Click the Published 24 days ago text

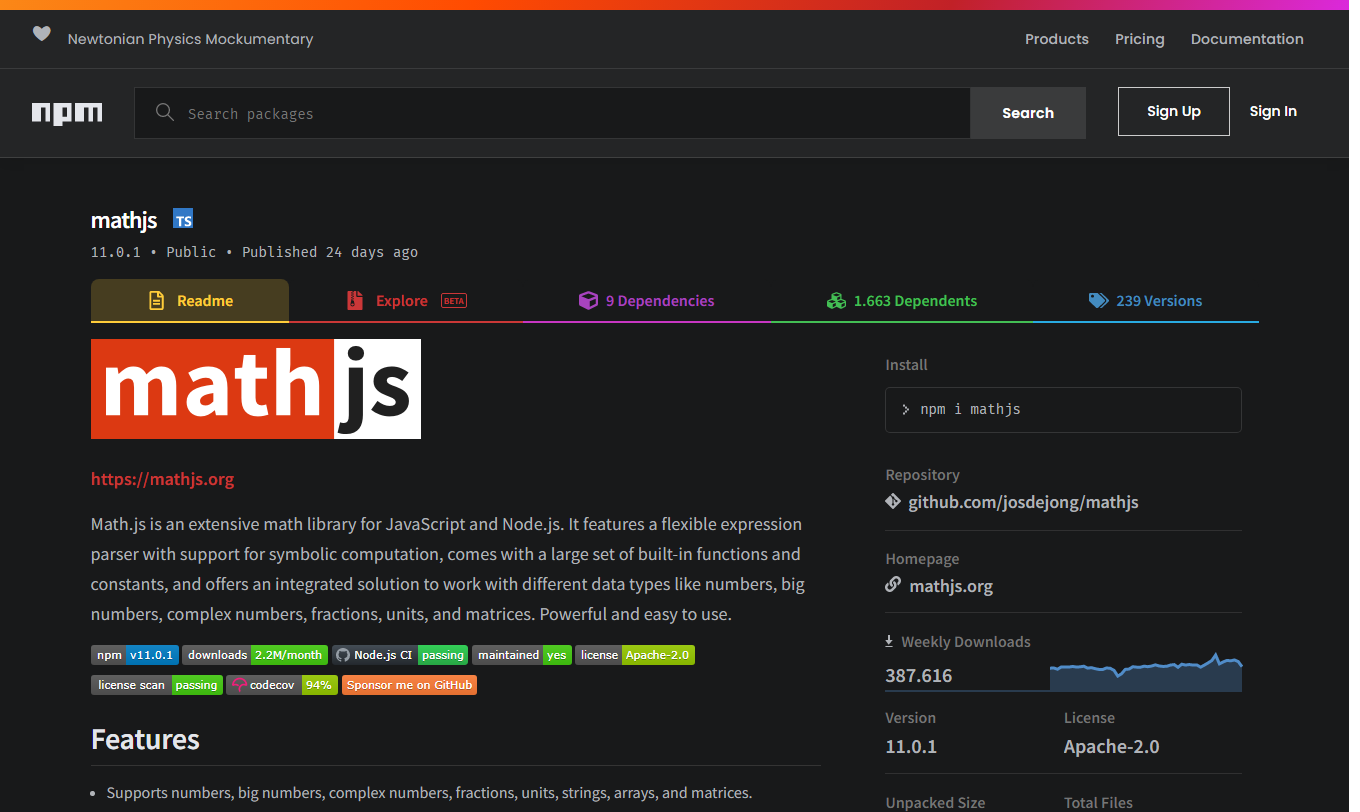tap(330, 252)
